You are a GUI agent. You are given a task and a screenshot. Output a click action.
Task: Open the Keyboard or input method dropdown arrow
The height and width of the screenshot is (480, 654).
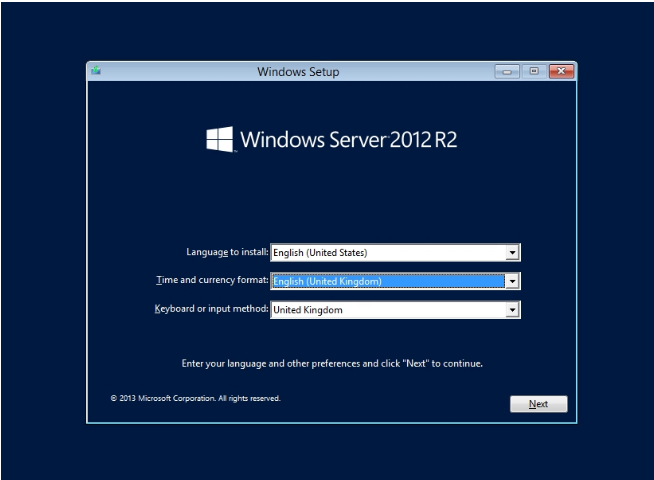tap(512, 310)
